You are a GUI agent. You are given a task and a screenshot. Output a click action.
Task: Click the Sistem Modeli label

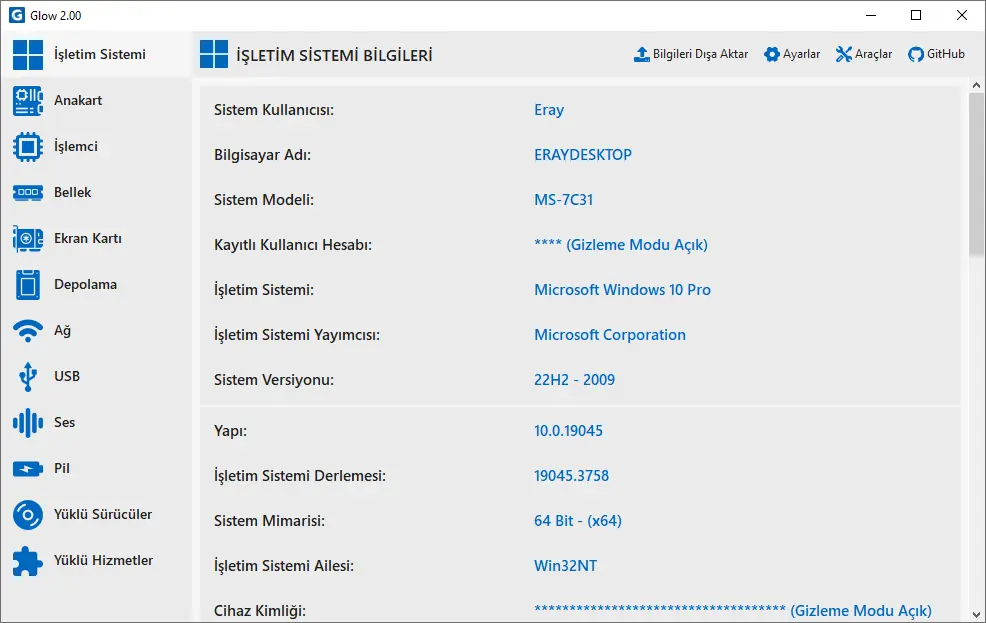click(263, 200)
